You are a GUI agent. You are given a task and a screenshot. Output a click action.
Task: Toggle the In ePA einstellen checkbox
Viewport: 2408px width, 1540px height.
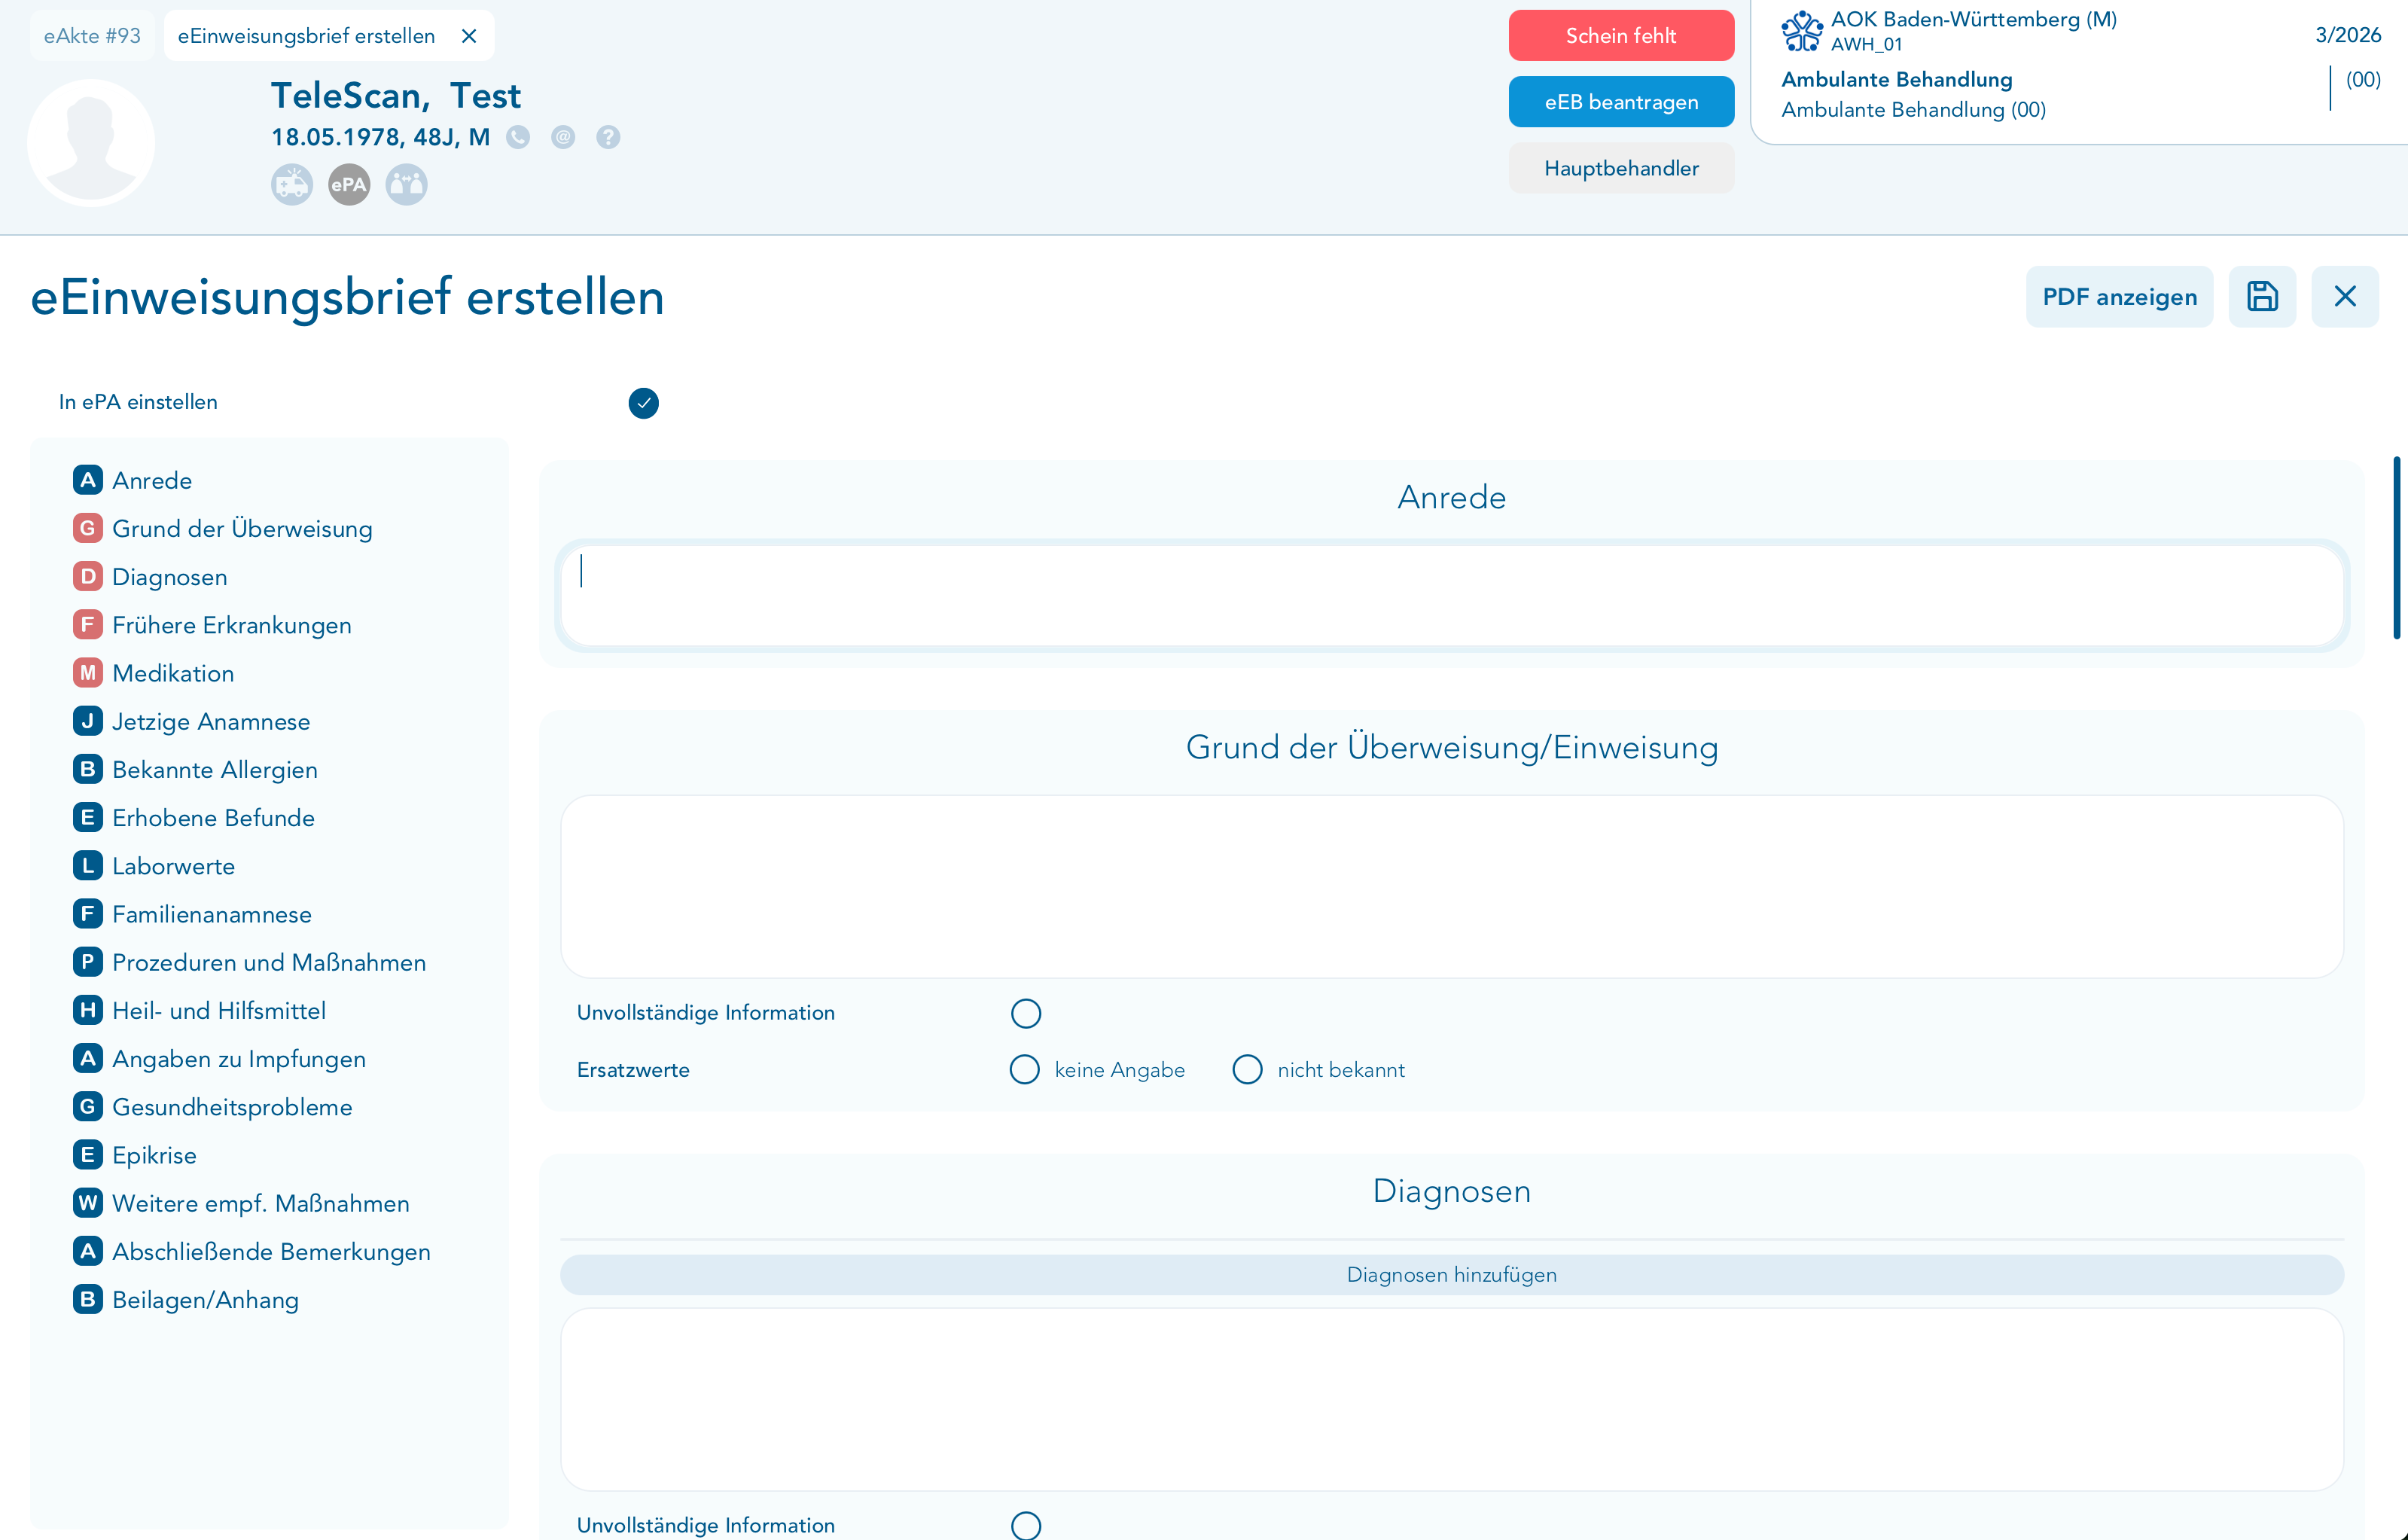click(x=644, y=403)
